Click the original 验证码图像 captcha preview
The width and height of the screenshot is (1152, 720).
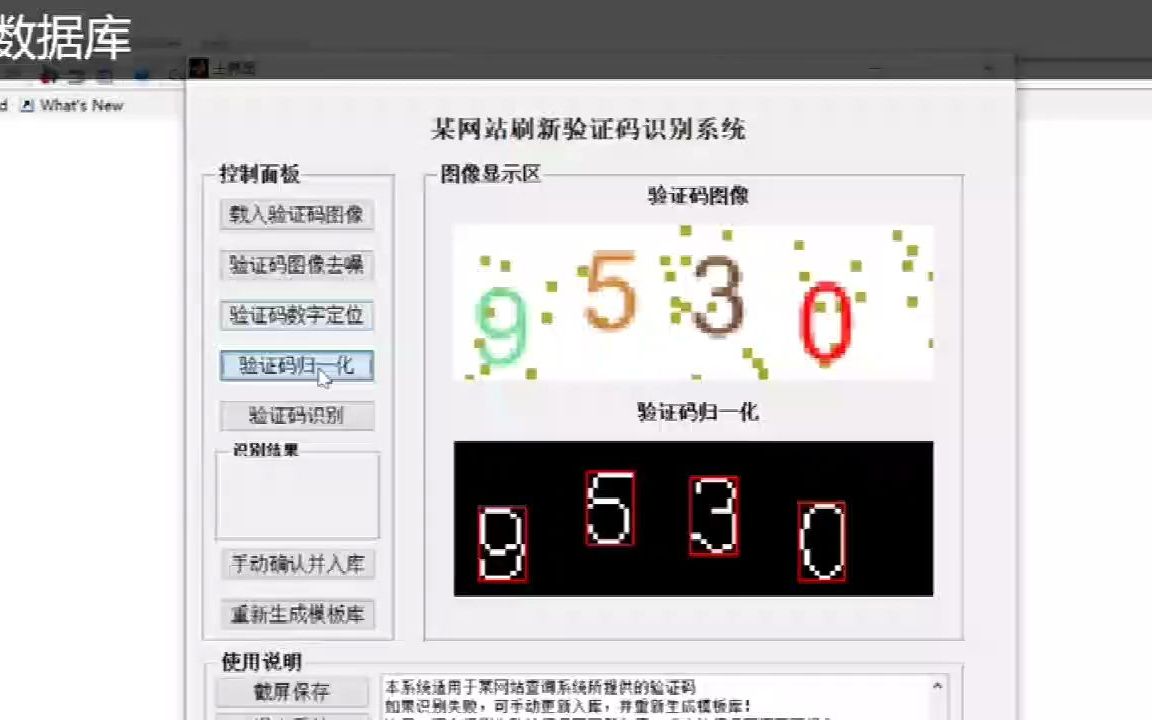[694, 303]
